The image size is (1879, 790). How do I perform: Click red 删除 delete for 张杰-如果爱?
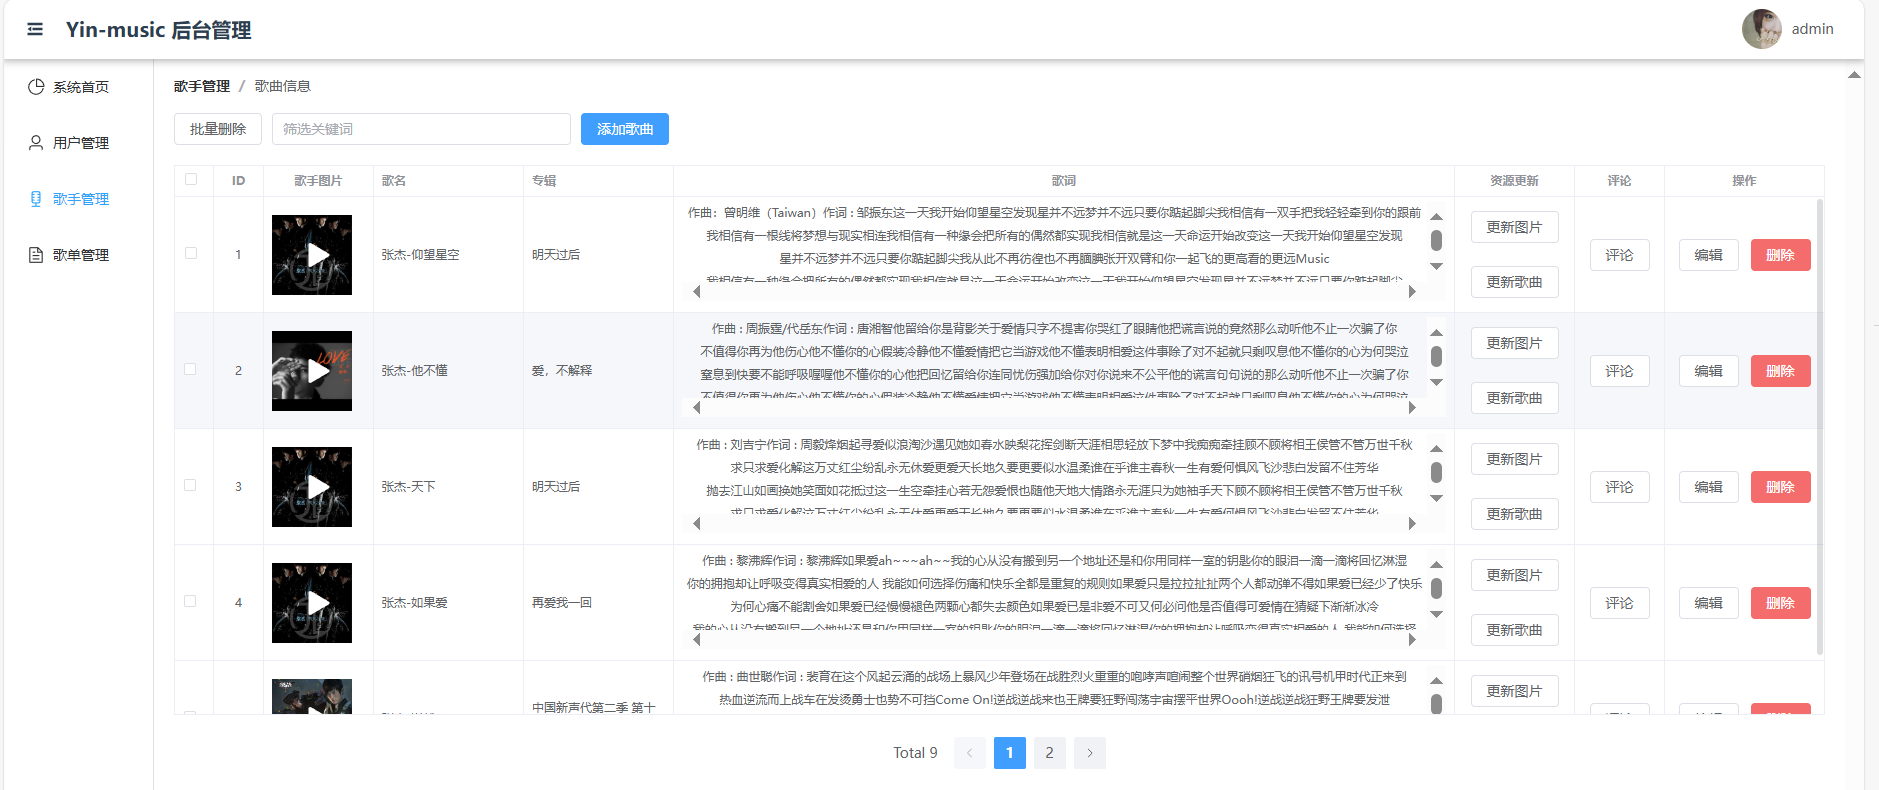pos(1780,603)
